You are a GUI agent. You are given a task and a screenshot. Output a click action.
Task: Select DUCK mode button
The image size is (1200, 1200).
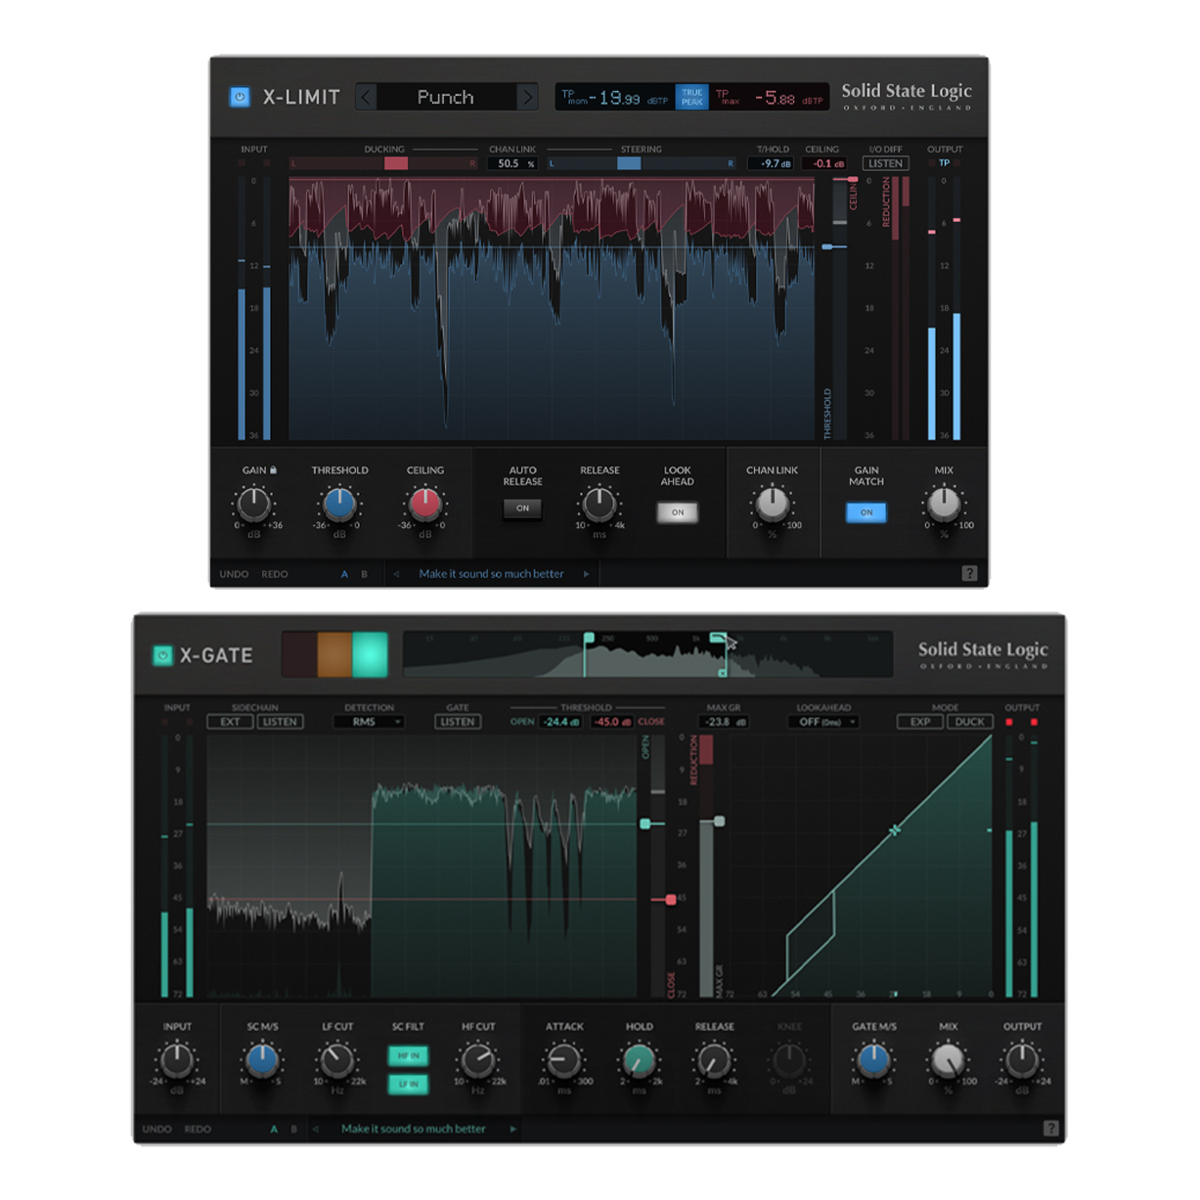970,721
